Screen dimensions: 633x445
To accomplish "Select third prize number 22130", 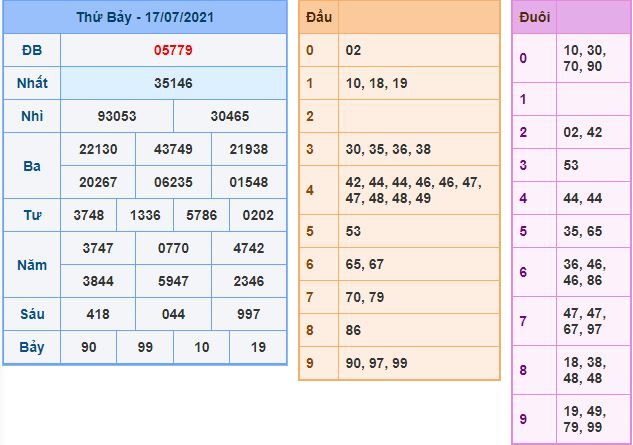I will tap(98, 149).
